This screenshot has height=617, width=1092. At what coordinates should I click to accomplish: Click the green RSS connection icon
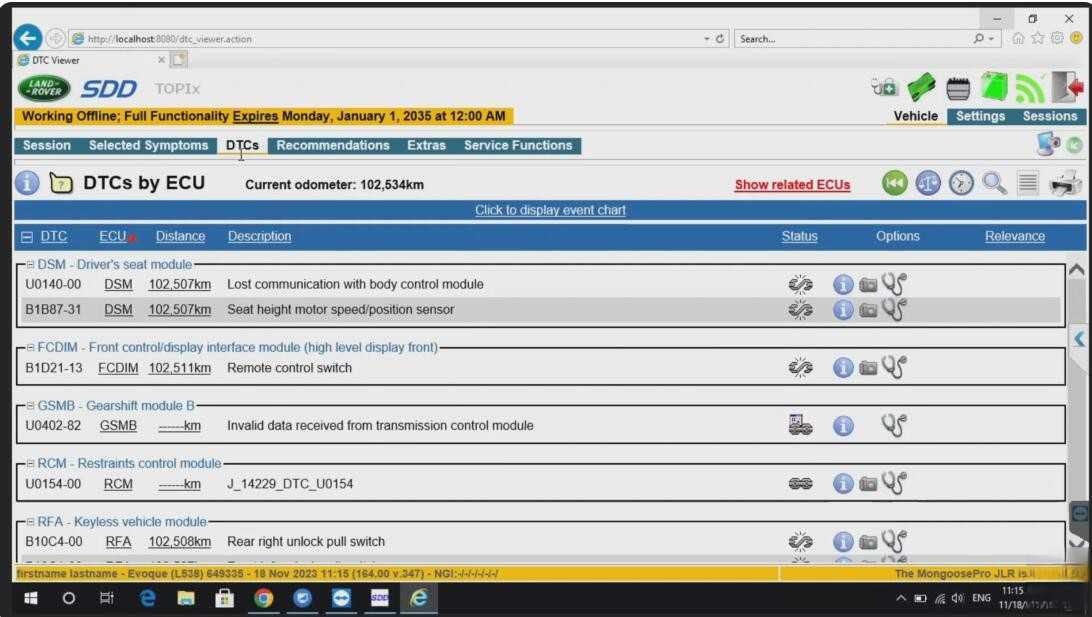1030,88
